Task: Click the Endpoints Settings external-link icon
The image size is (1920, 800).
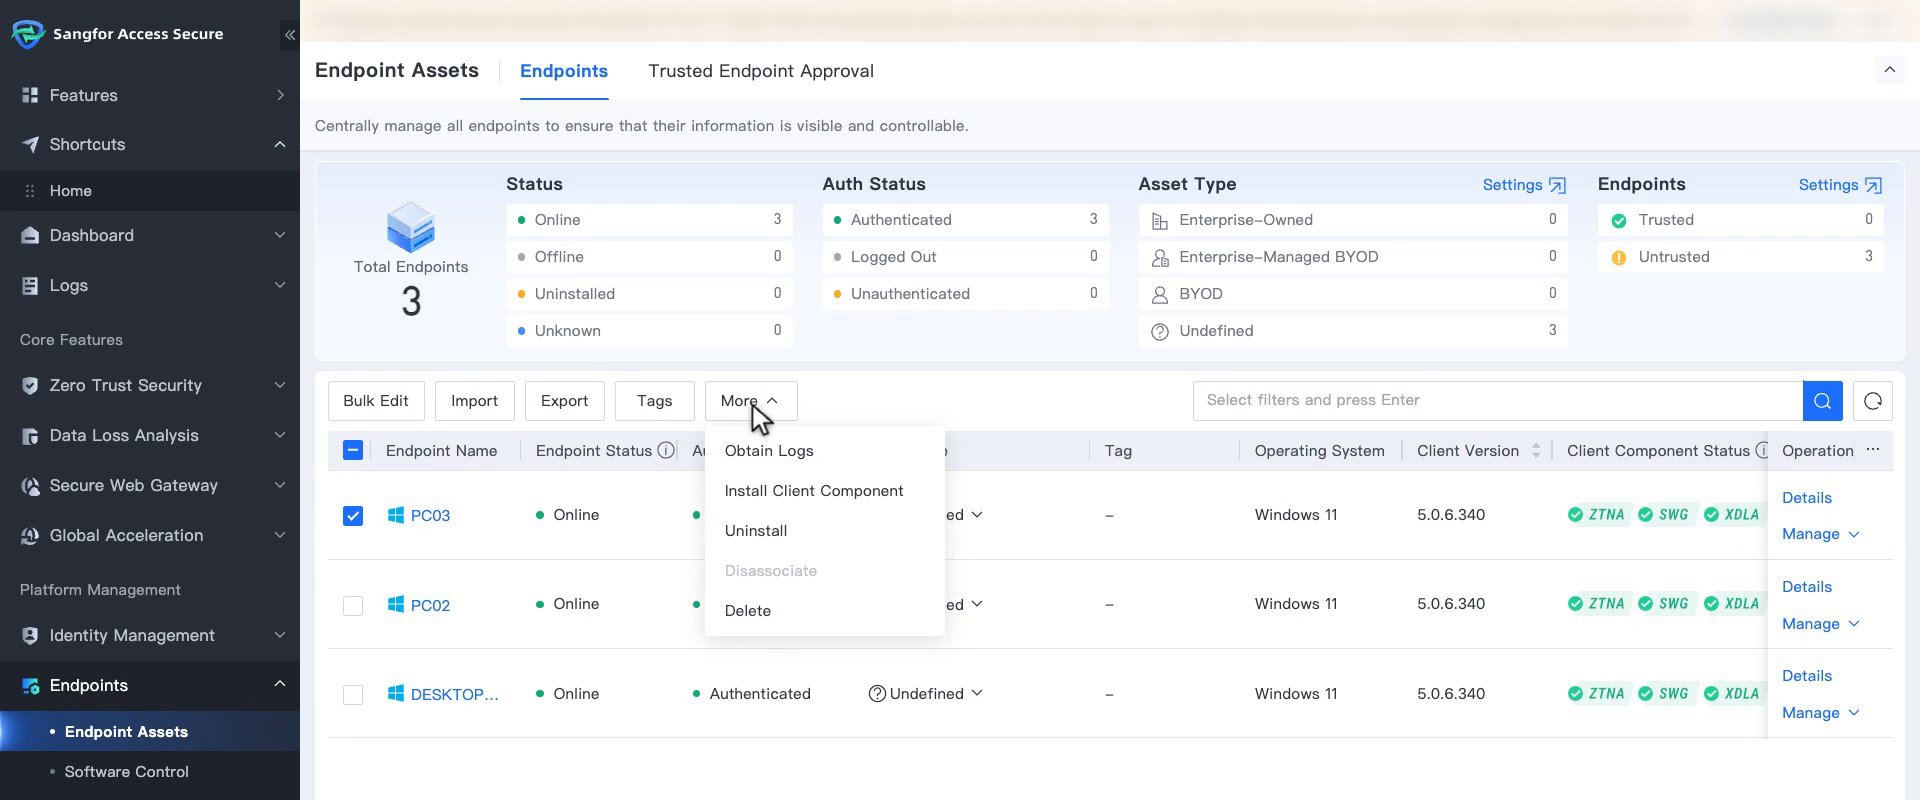Action: [1873, 185]
